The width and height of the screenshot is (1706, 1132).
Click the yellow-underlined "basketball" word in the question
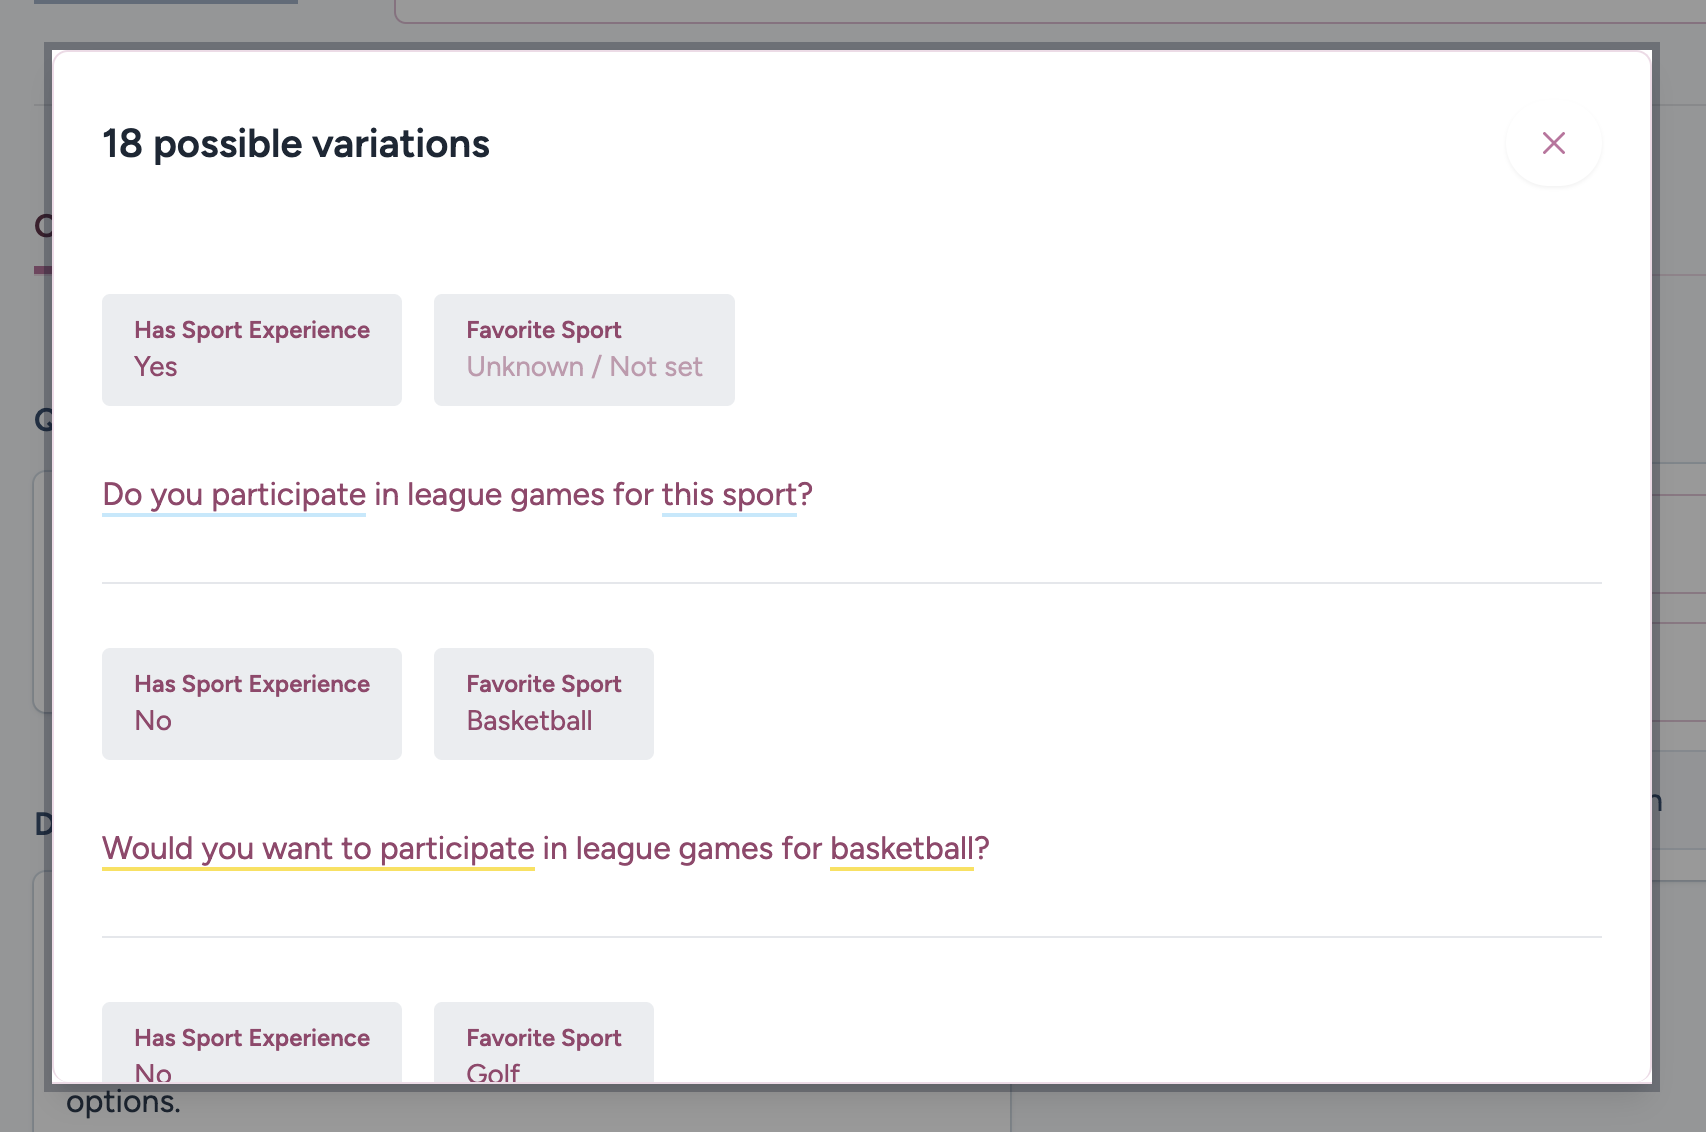(x=901, y=848)
